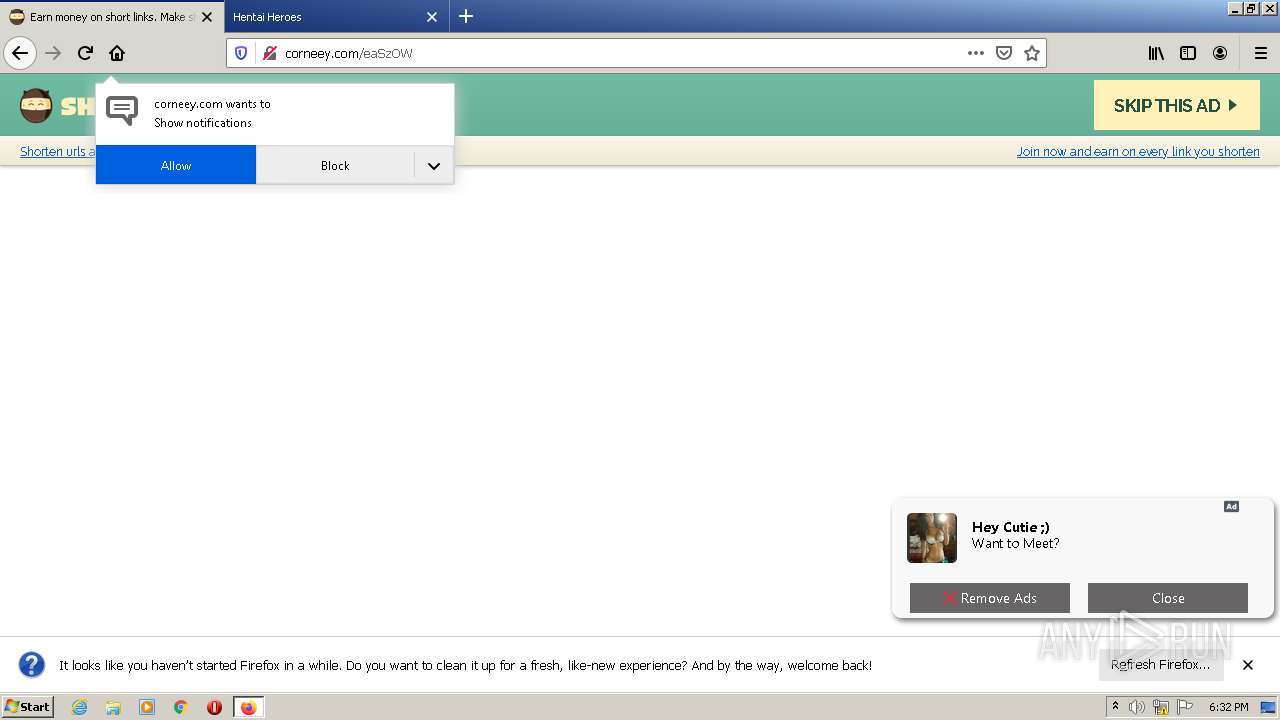Click 'Hey Cutie ;)' ad text

[1011, 527]
